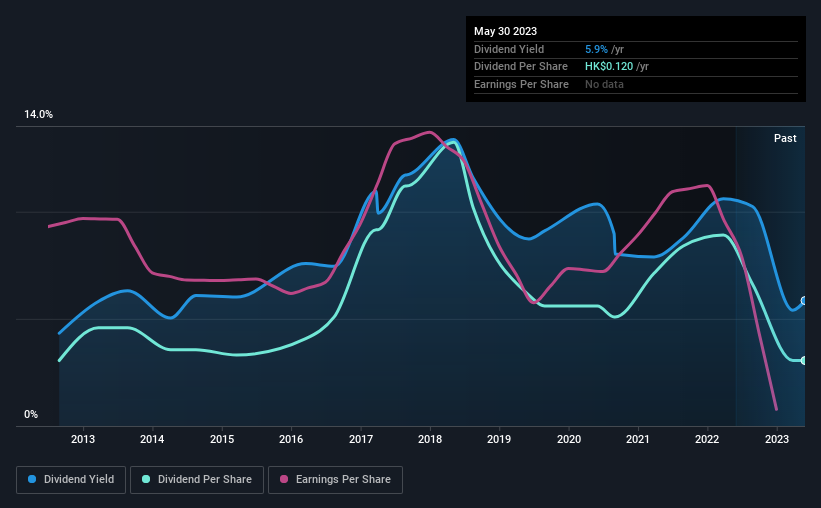This screenshot has width=821, height=508.
Task: Jump to the 2023 axis label
Action: [x=777, y=439]
